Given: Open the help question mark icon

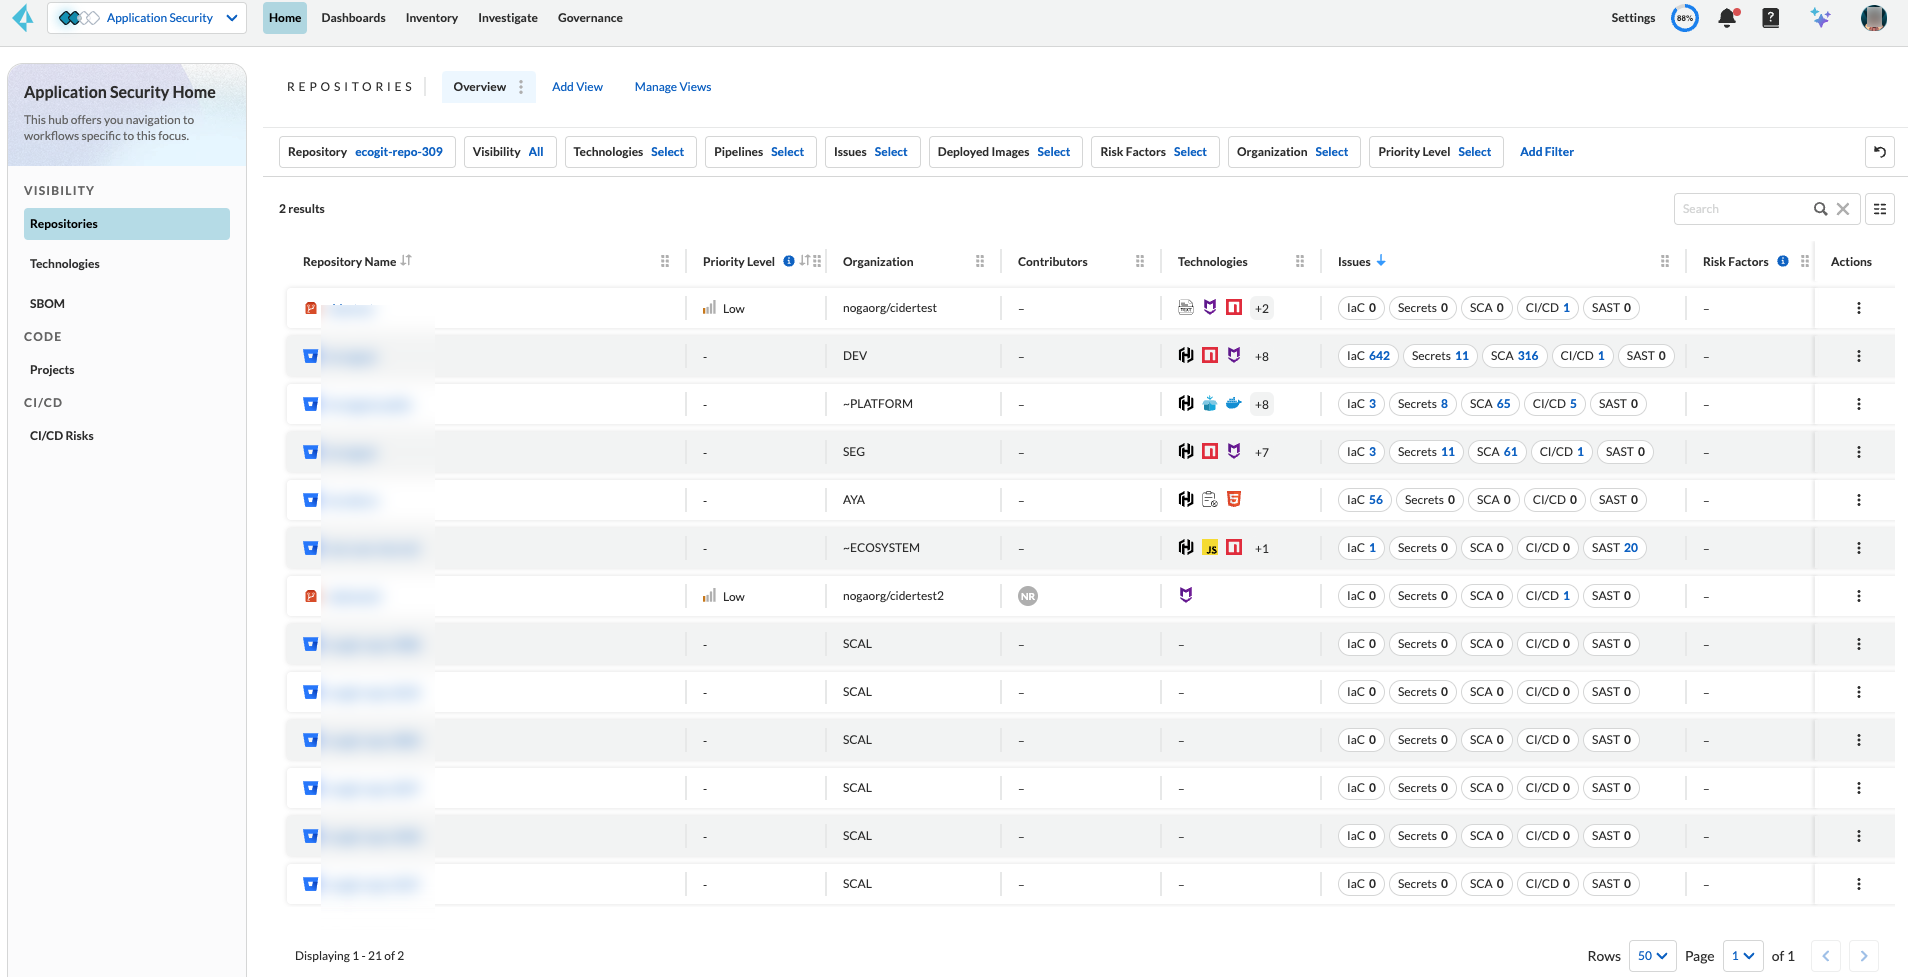Looking at the screenshot, I should click(1770, 18).
